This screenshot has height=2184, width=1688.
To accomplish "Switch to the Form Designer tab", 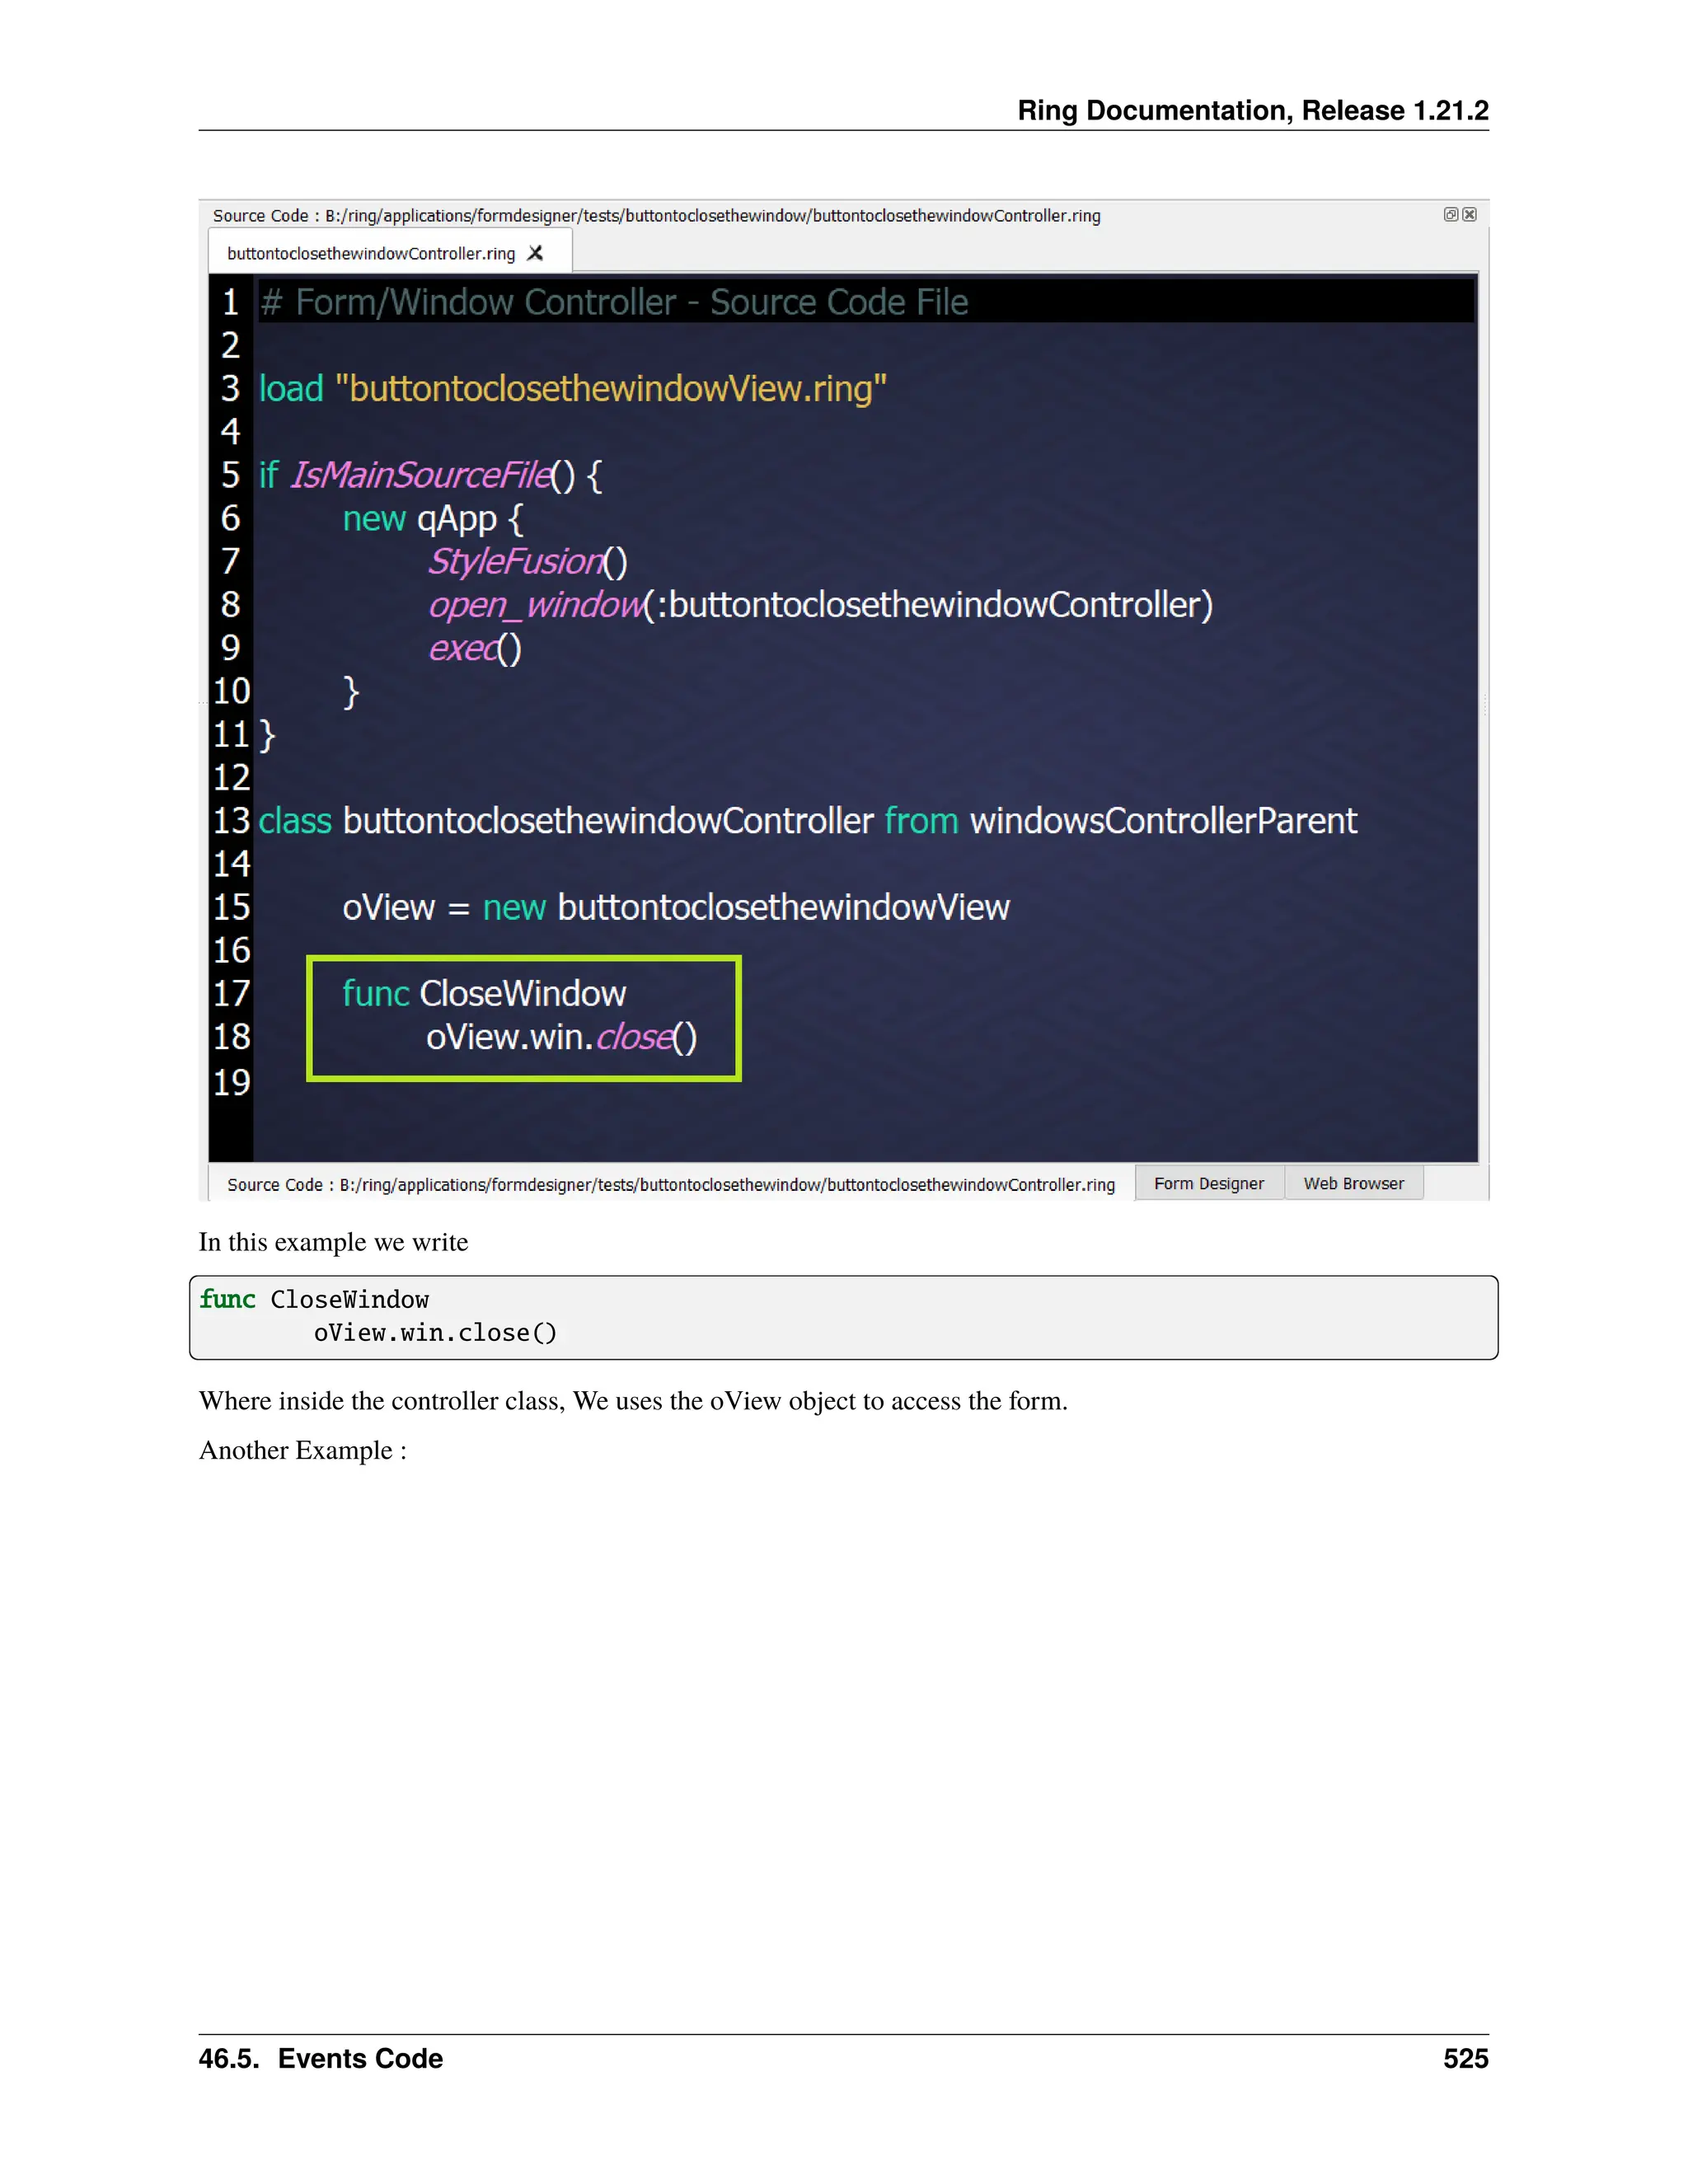I will (x=1208, y=1183).
